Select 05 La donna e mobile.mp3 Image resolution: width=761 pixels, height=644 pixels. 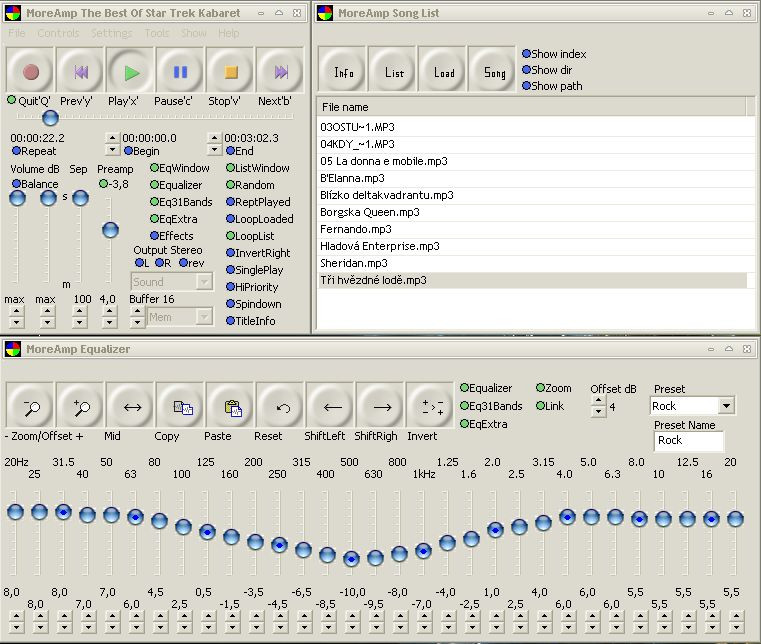click(x=532, y=161)
